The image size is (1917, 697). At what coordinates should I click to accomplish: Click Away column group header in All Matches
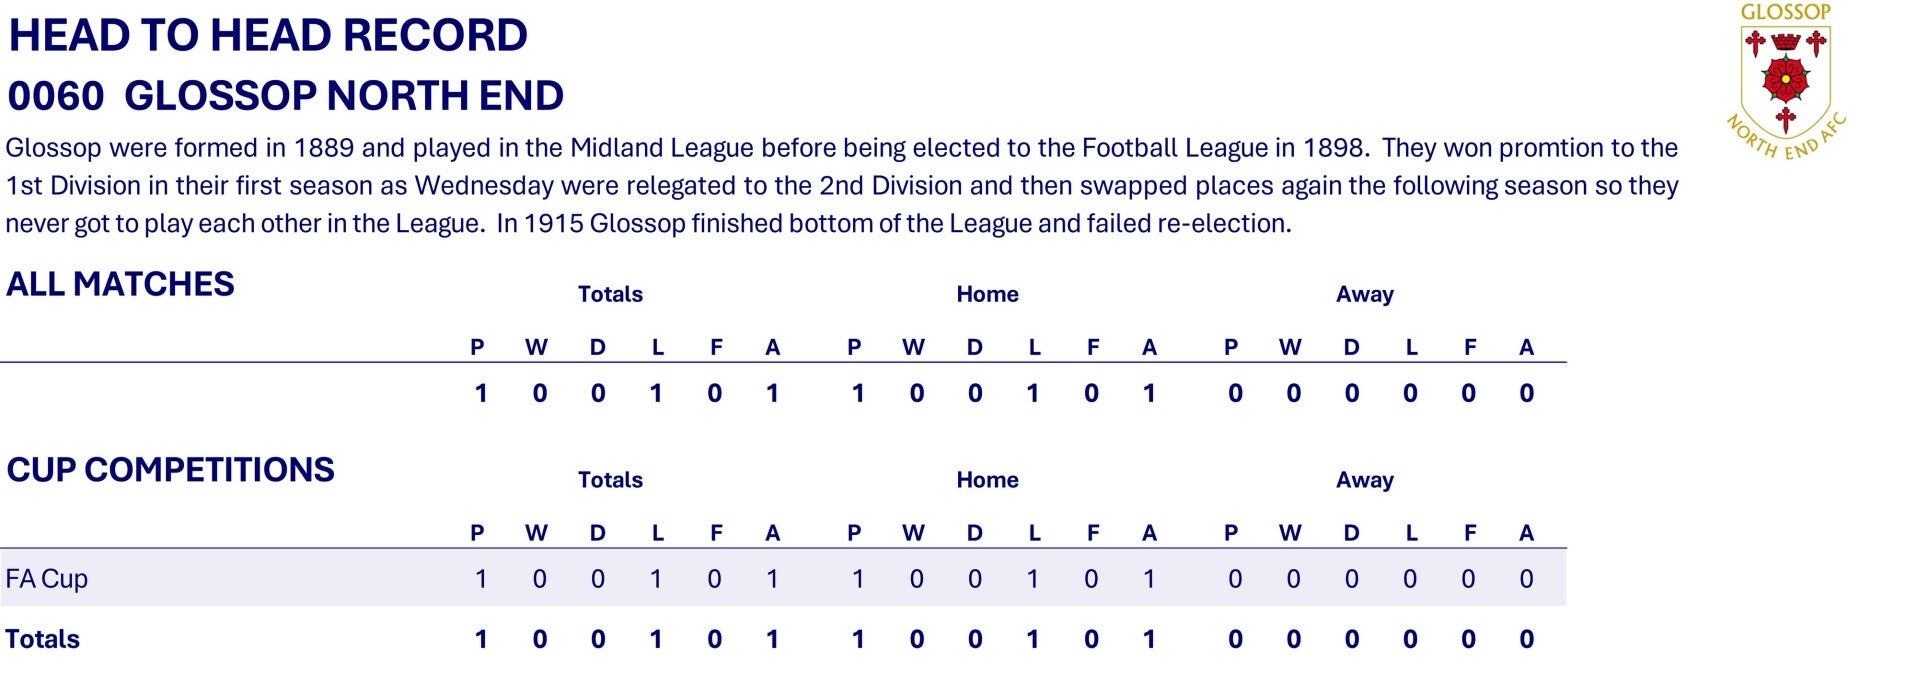[1364, 294]
